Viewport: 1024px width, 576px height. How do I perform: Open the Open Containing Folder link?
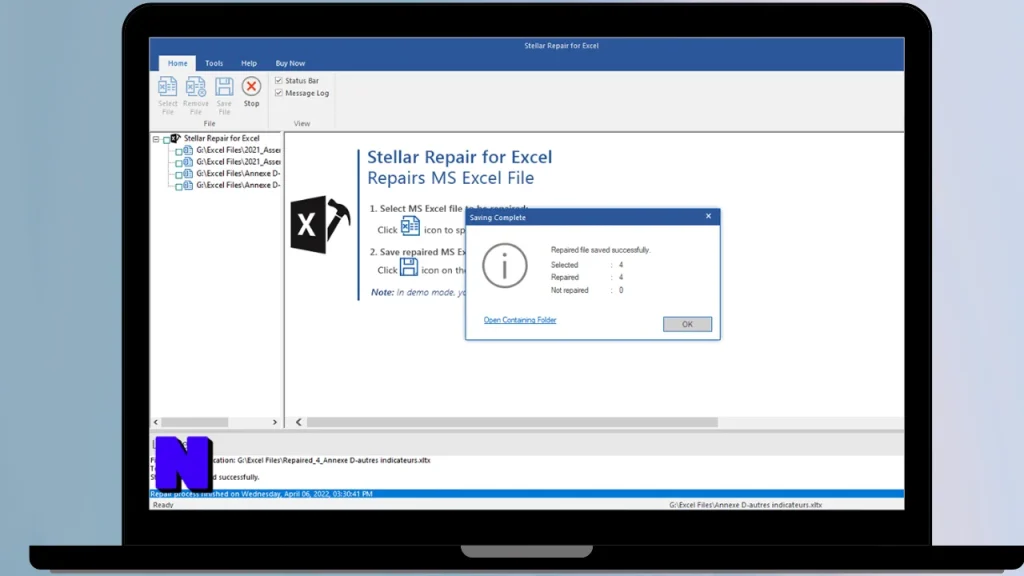520,320
